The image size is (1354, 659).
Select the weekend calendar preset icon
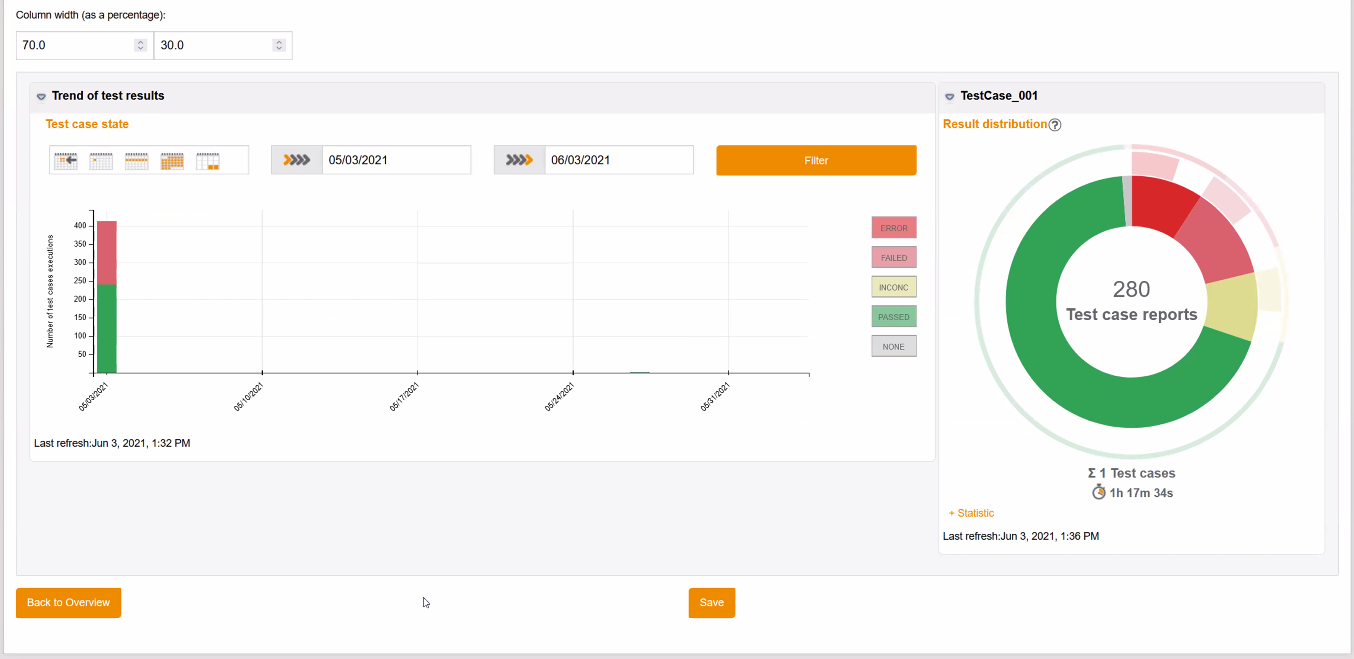point(207,160)
